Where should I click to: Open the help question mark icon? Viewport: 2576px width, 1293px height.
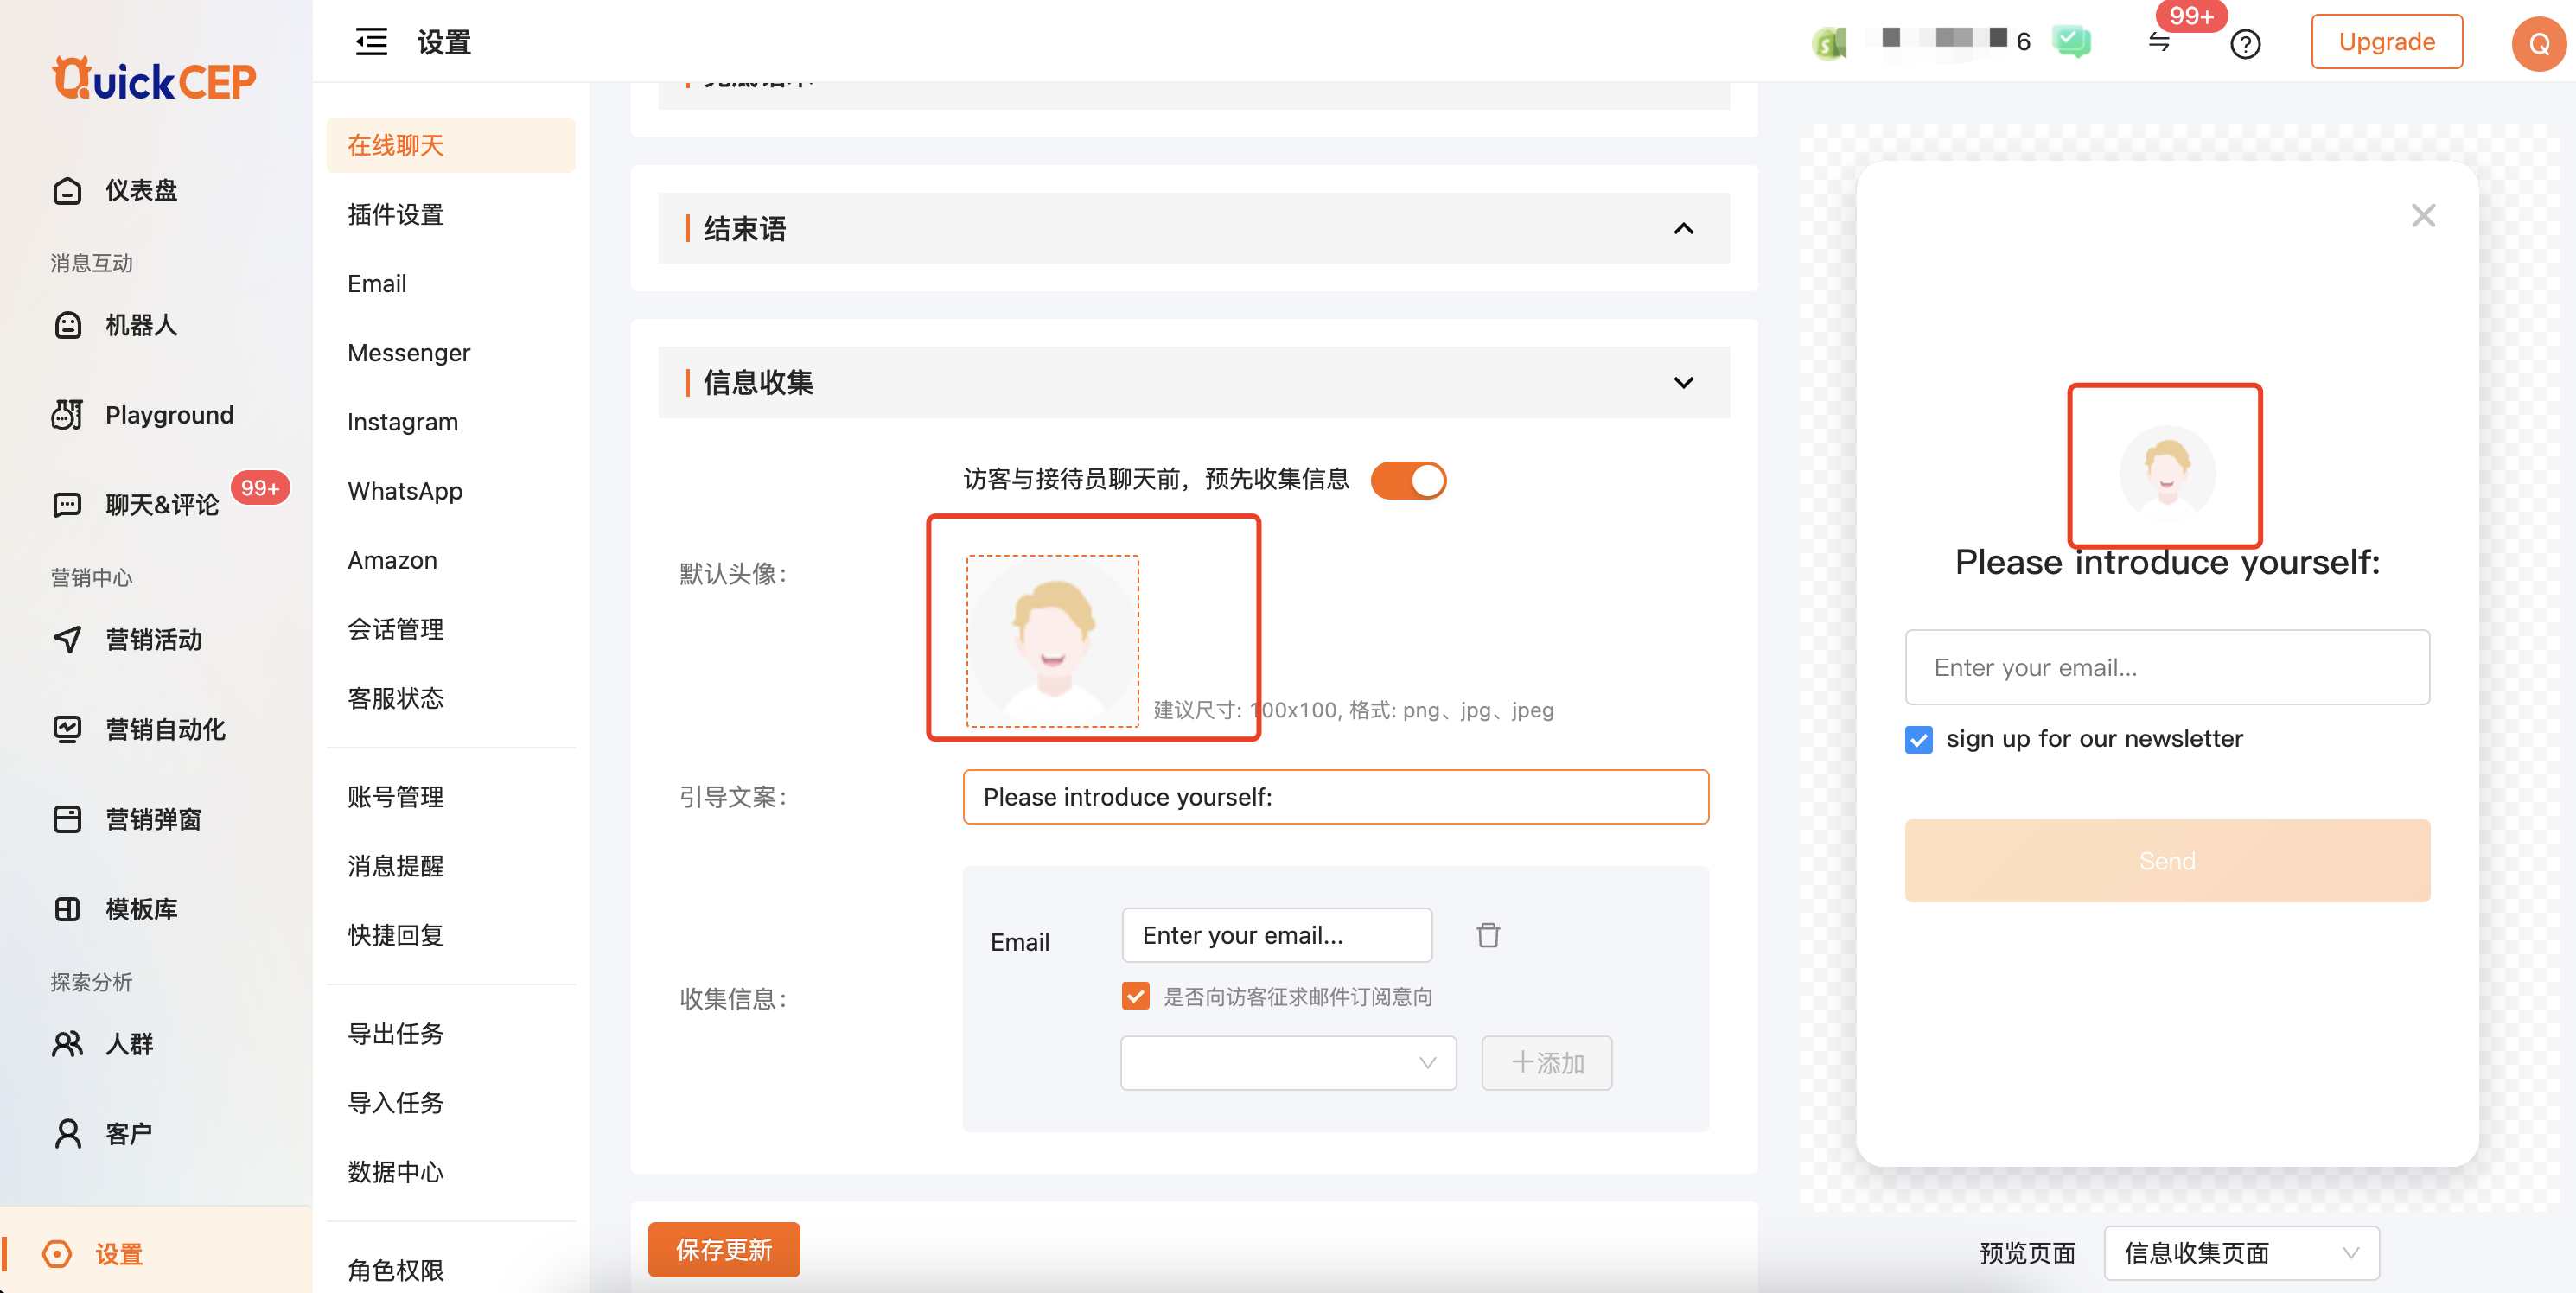tap(2245, 44)
